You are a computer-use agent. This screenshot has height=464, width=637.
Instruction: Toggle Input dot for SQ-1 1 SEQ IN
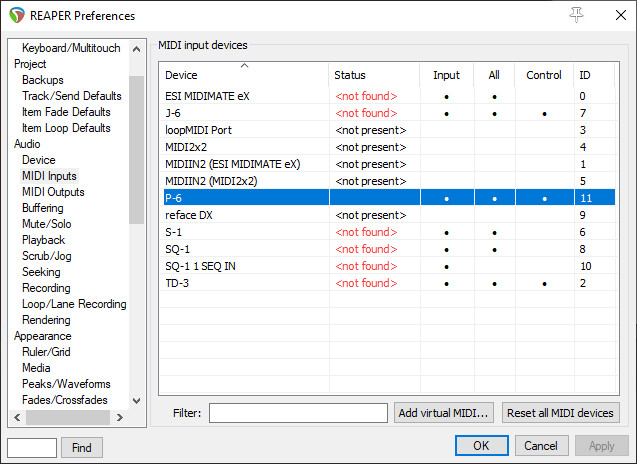point(446,267)
